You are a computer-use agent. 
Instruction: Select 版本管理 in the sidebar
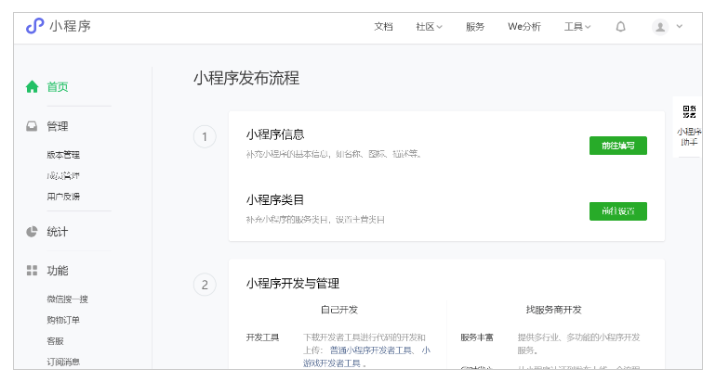coord(63,155)
